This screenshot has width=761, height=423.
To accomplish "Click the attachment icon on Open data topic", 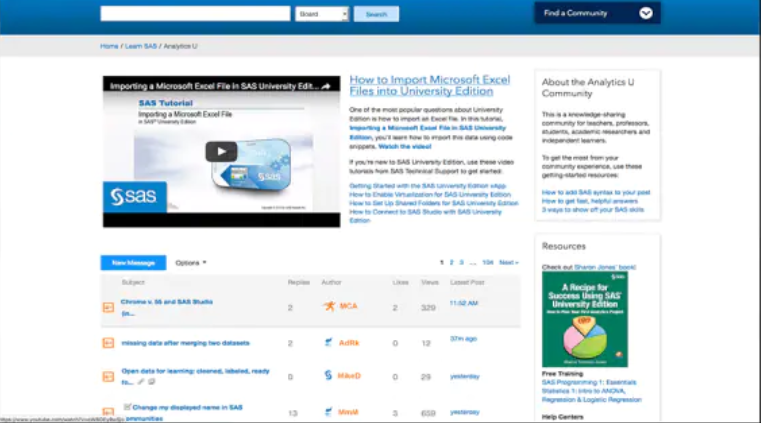I will (x=141, y=382).
